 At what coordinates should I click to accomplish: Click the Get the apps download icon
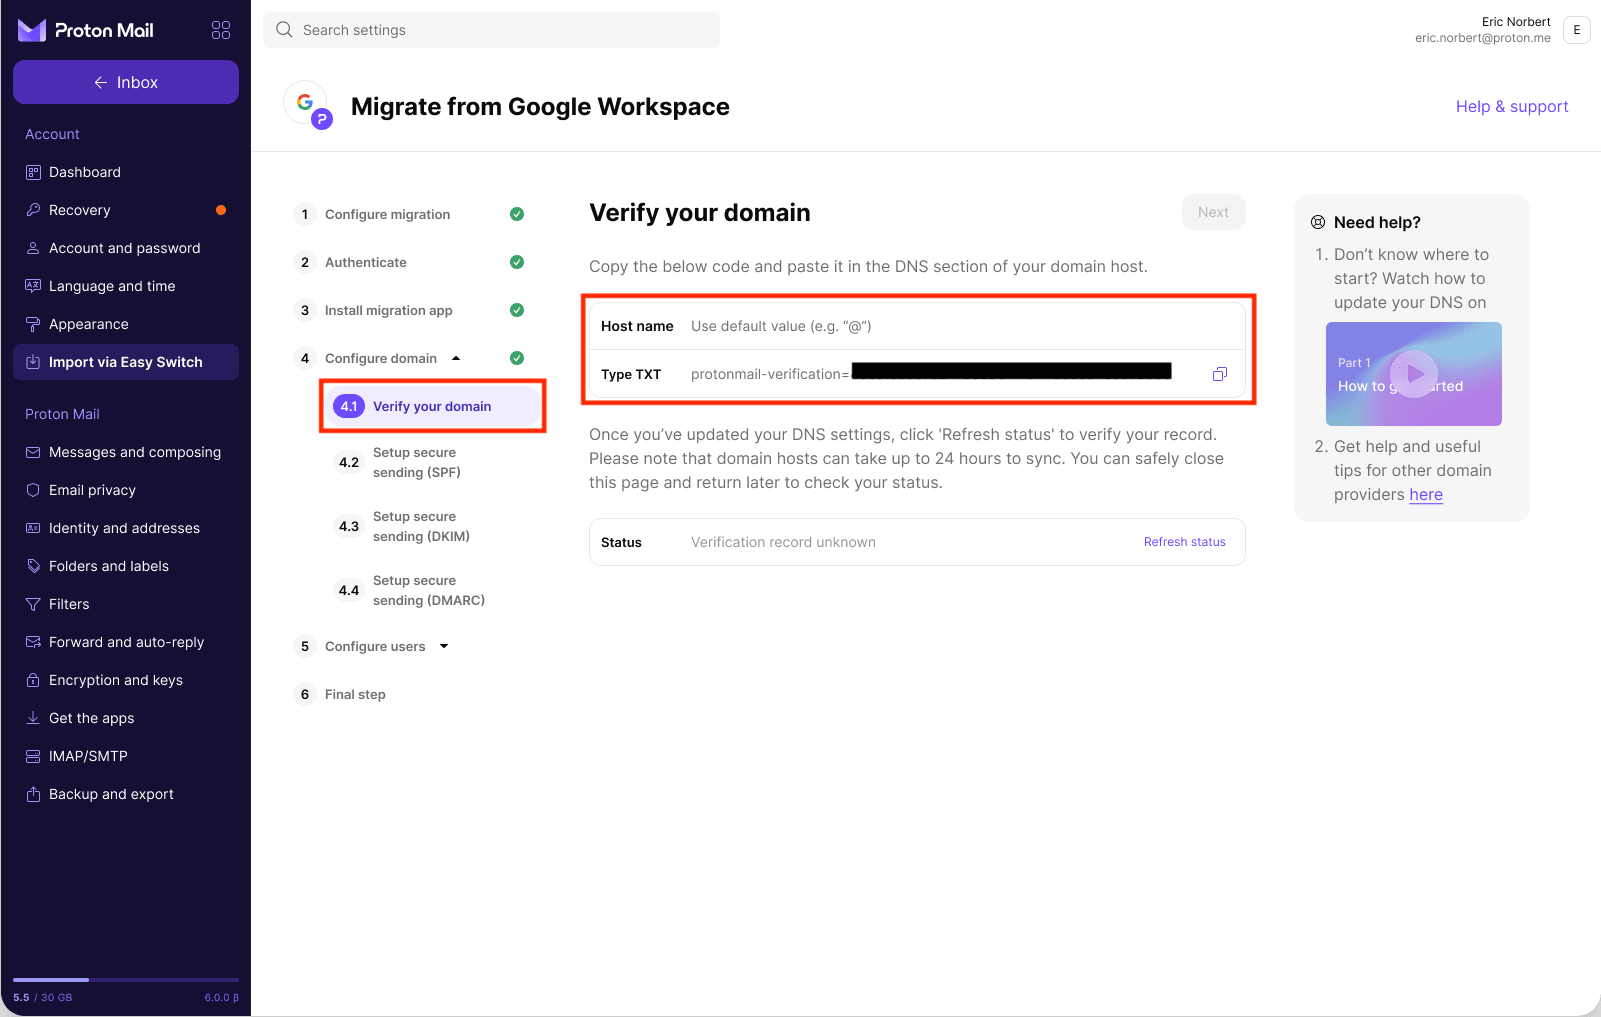pyautogui.click(x=33, y=718)
